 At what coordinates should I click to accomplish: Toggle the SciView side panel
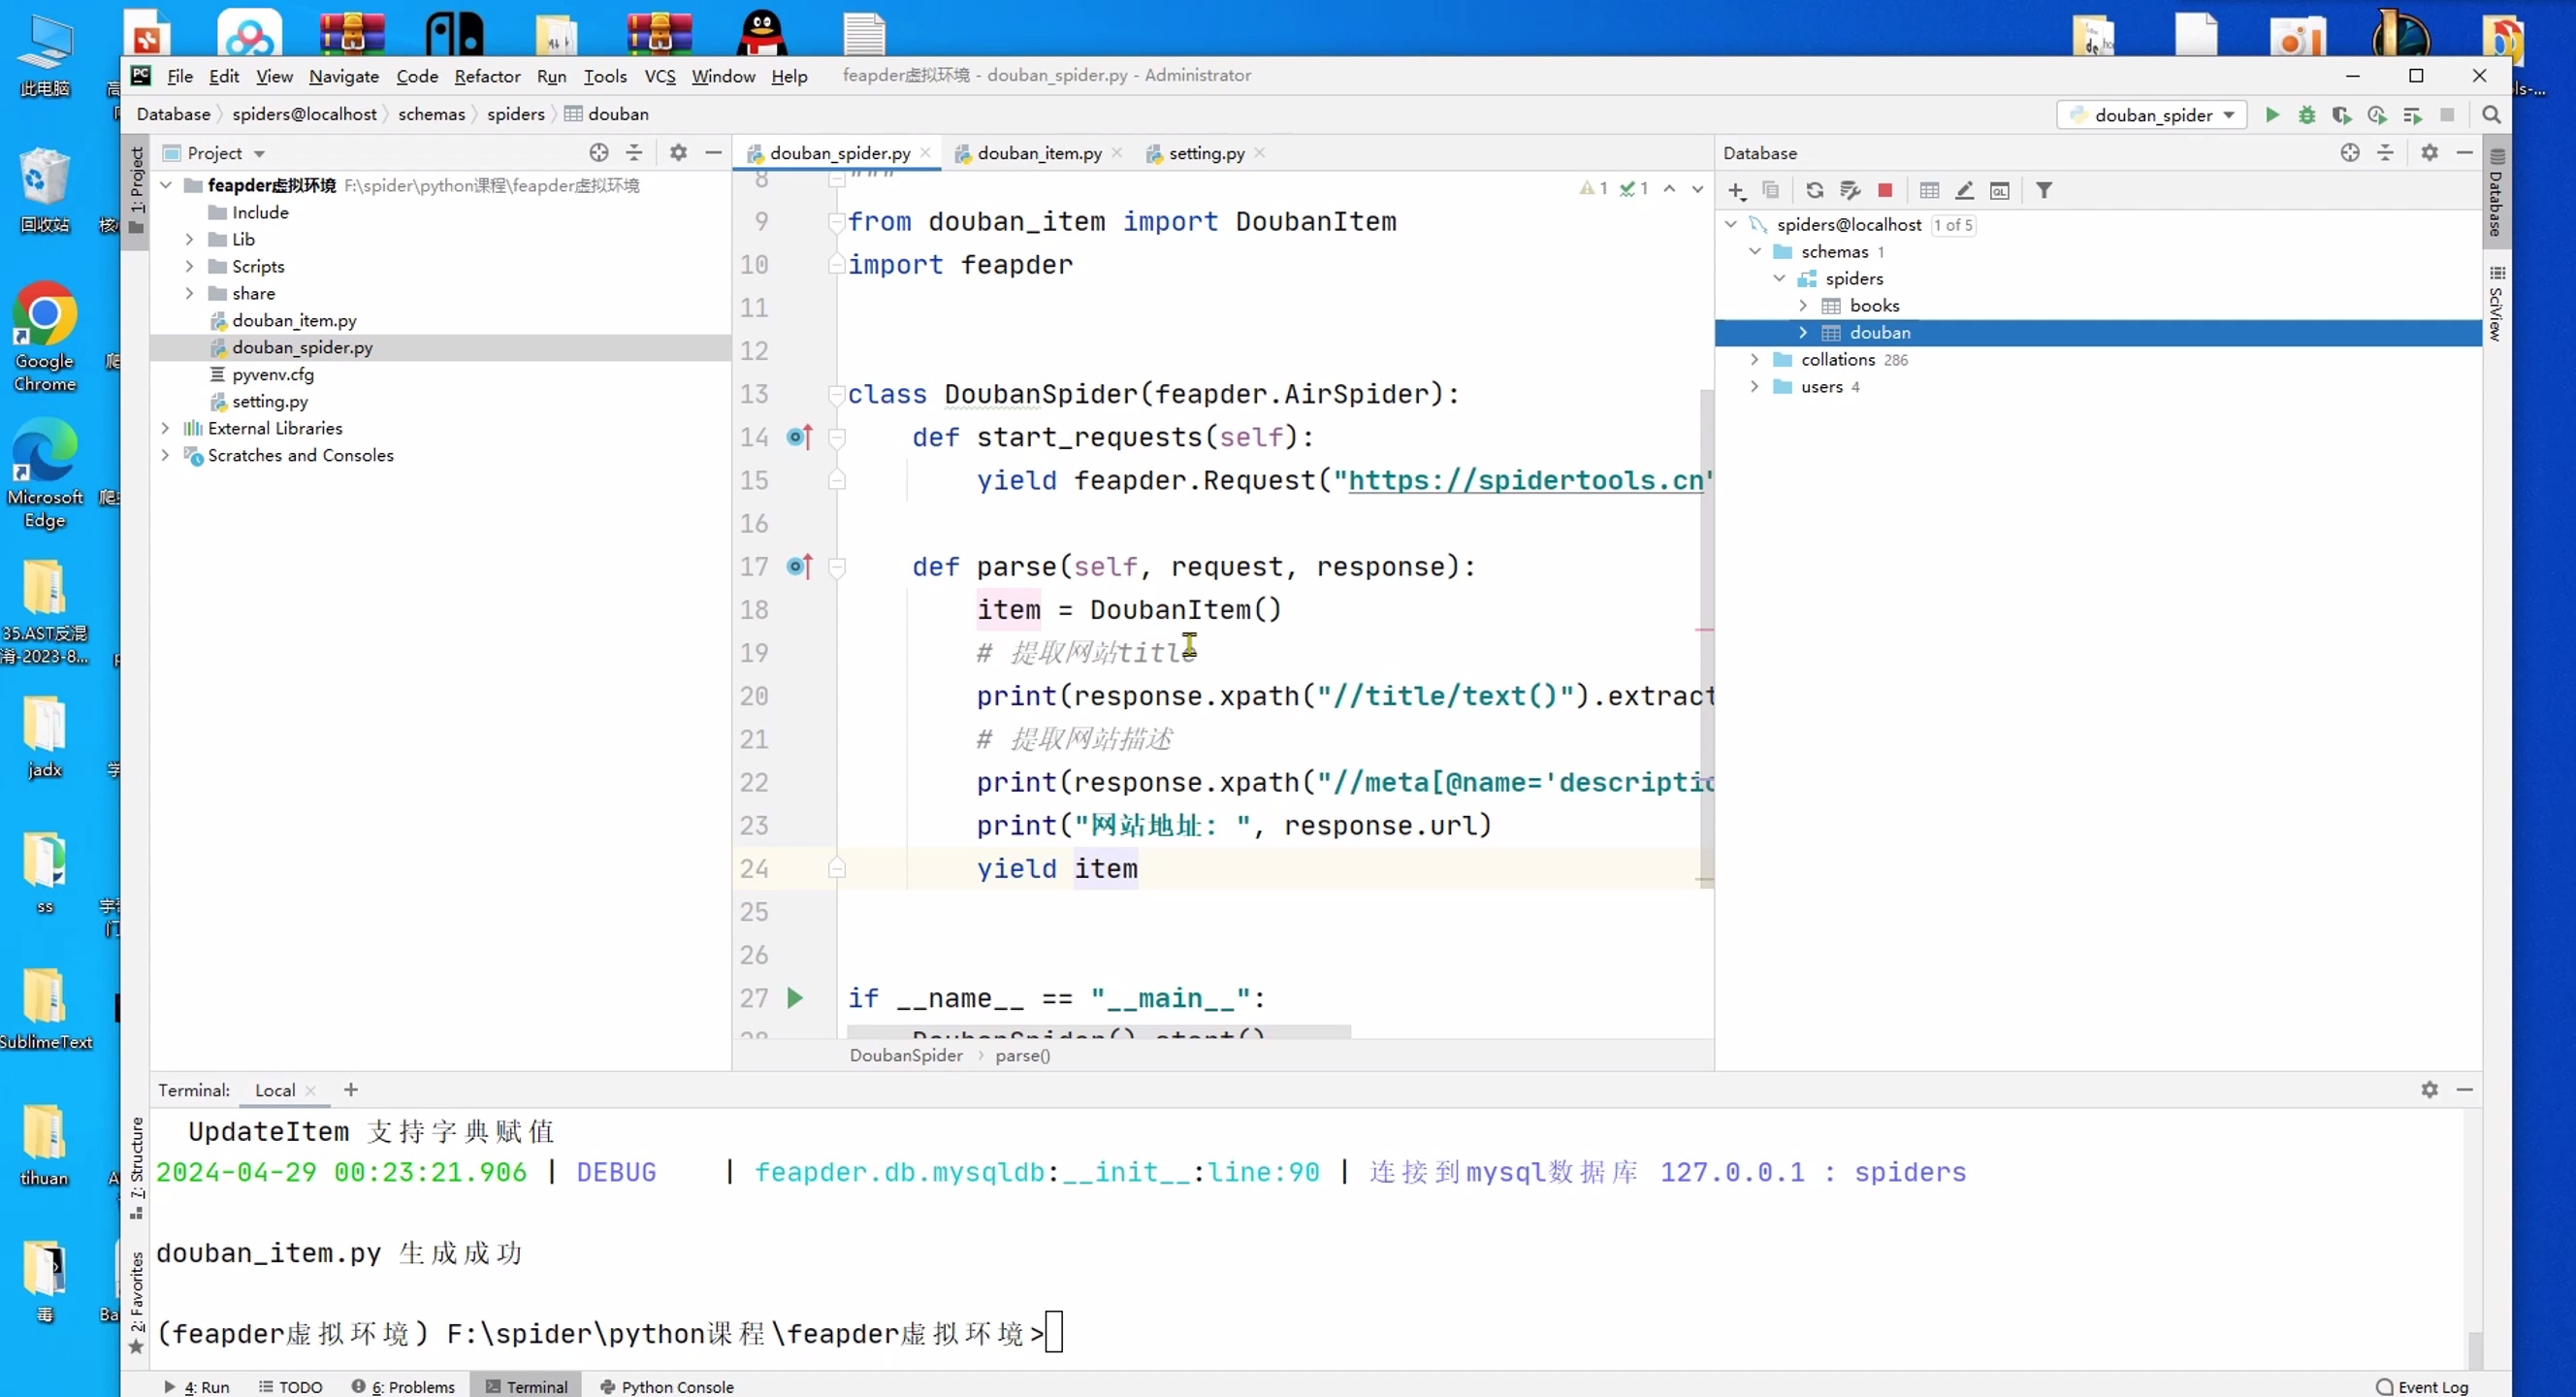point(2497,305)
